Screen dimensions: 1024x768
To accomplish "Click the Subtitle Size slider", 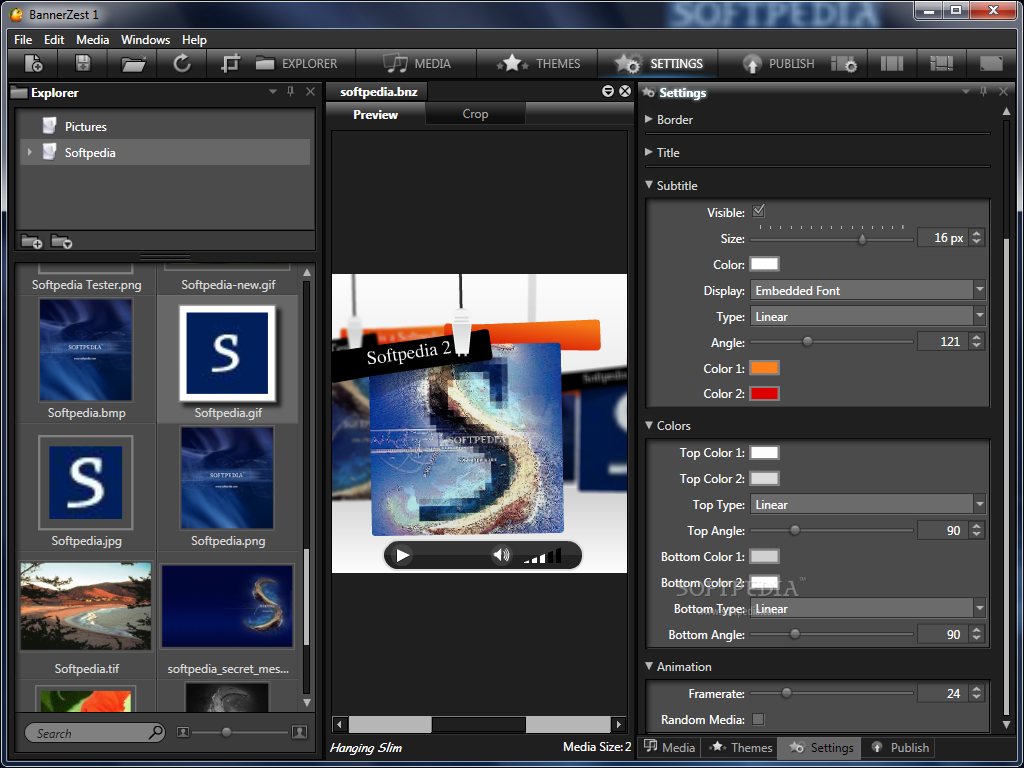I will pyautogui.click(x=831, y=239).
